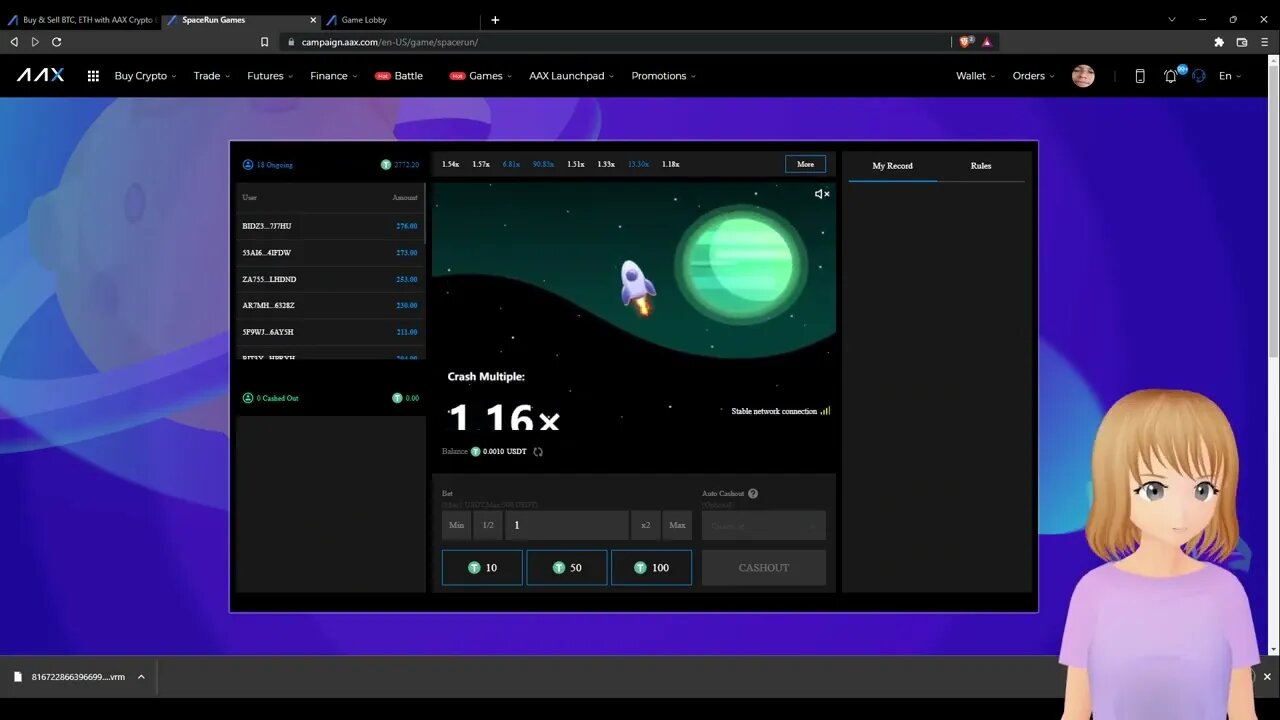Expand the Finance dropdown
This screenshot has height=720, width=1280.
point(333,76)
